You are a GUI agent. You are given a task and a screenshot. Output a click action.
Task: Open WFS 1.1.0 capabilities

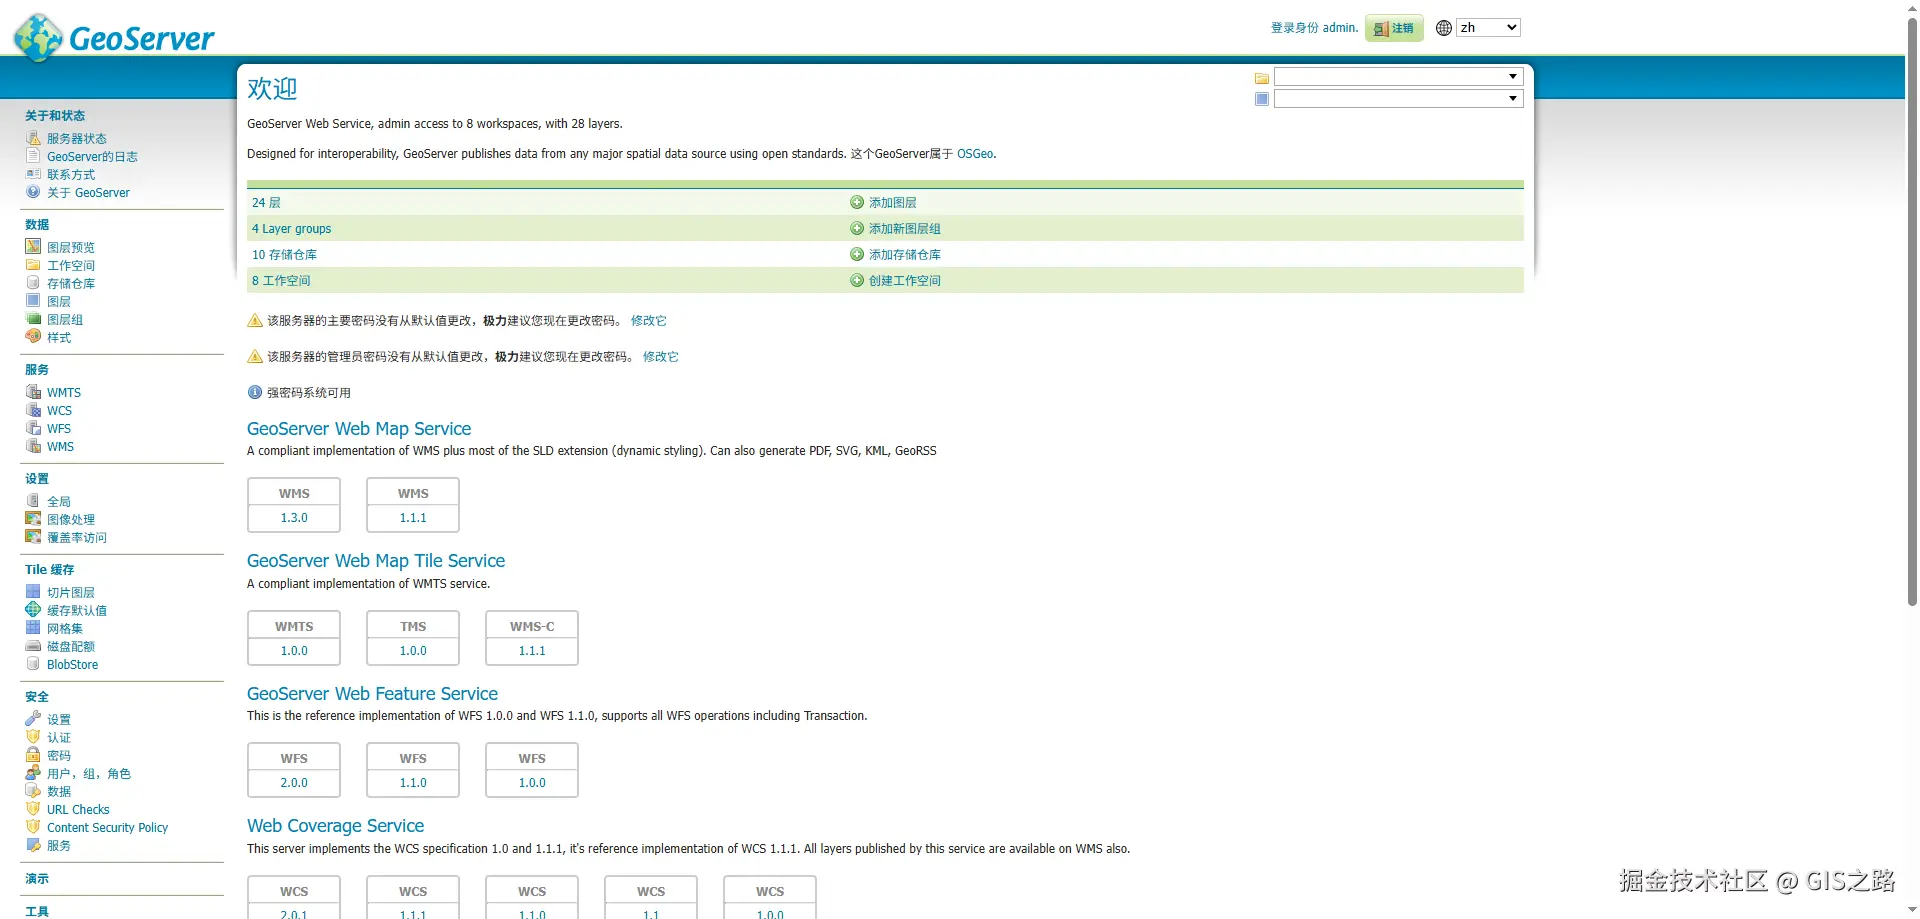coord(413,783)
